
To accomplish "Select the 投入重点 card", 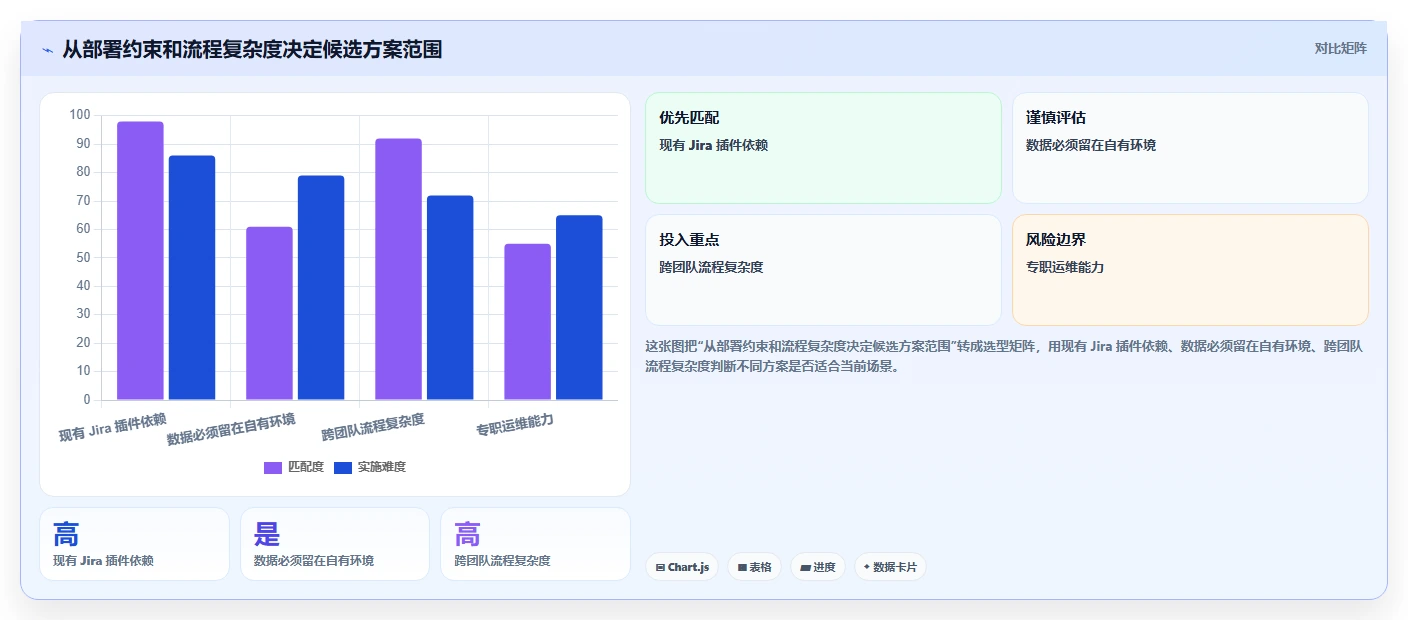I will (823, 270).
